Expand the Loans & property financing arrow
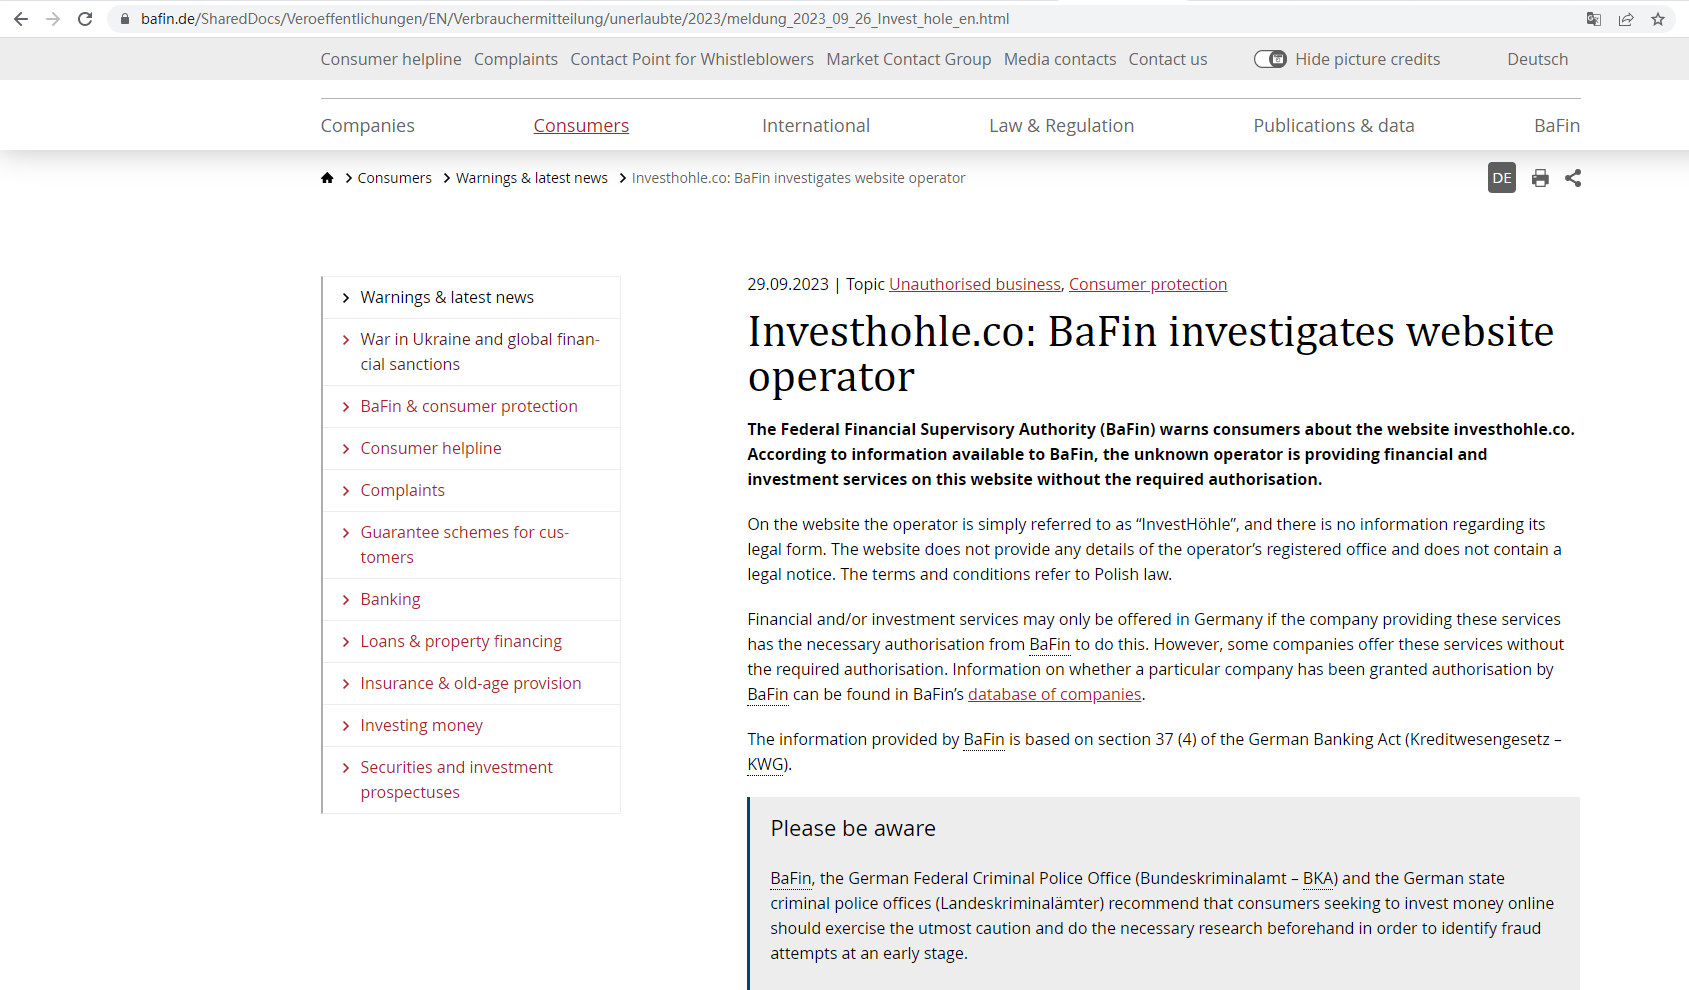The width and height of the screenshot is (1689, 990). (x=346, y=642)
